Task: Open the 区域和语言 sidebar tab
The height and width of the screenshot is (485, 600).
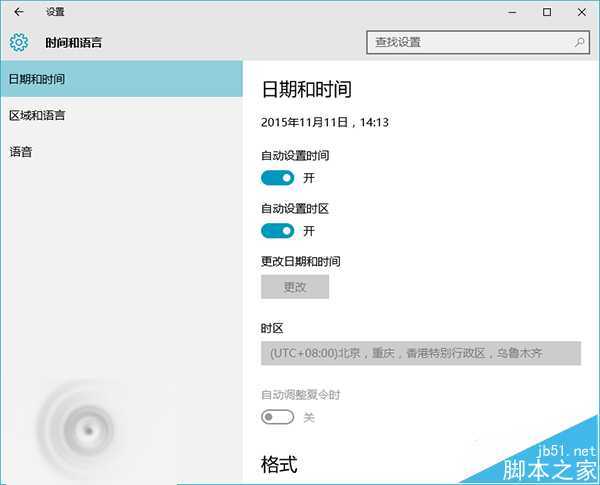Action: coord(122,115)
